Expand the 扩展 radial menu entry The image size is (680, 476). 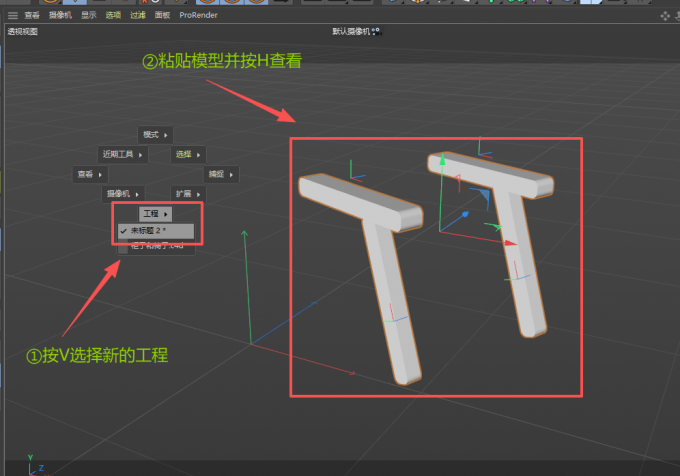[x=187, y=193]
